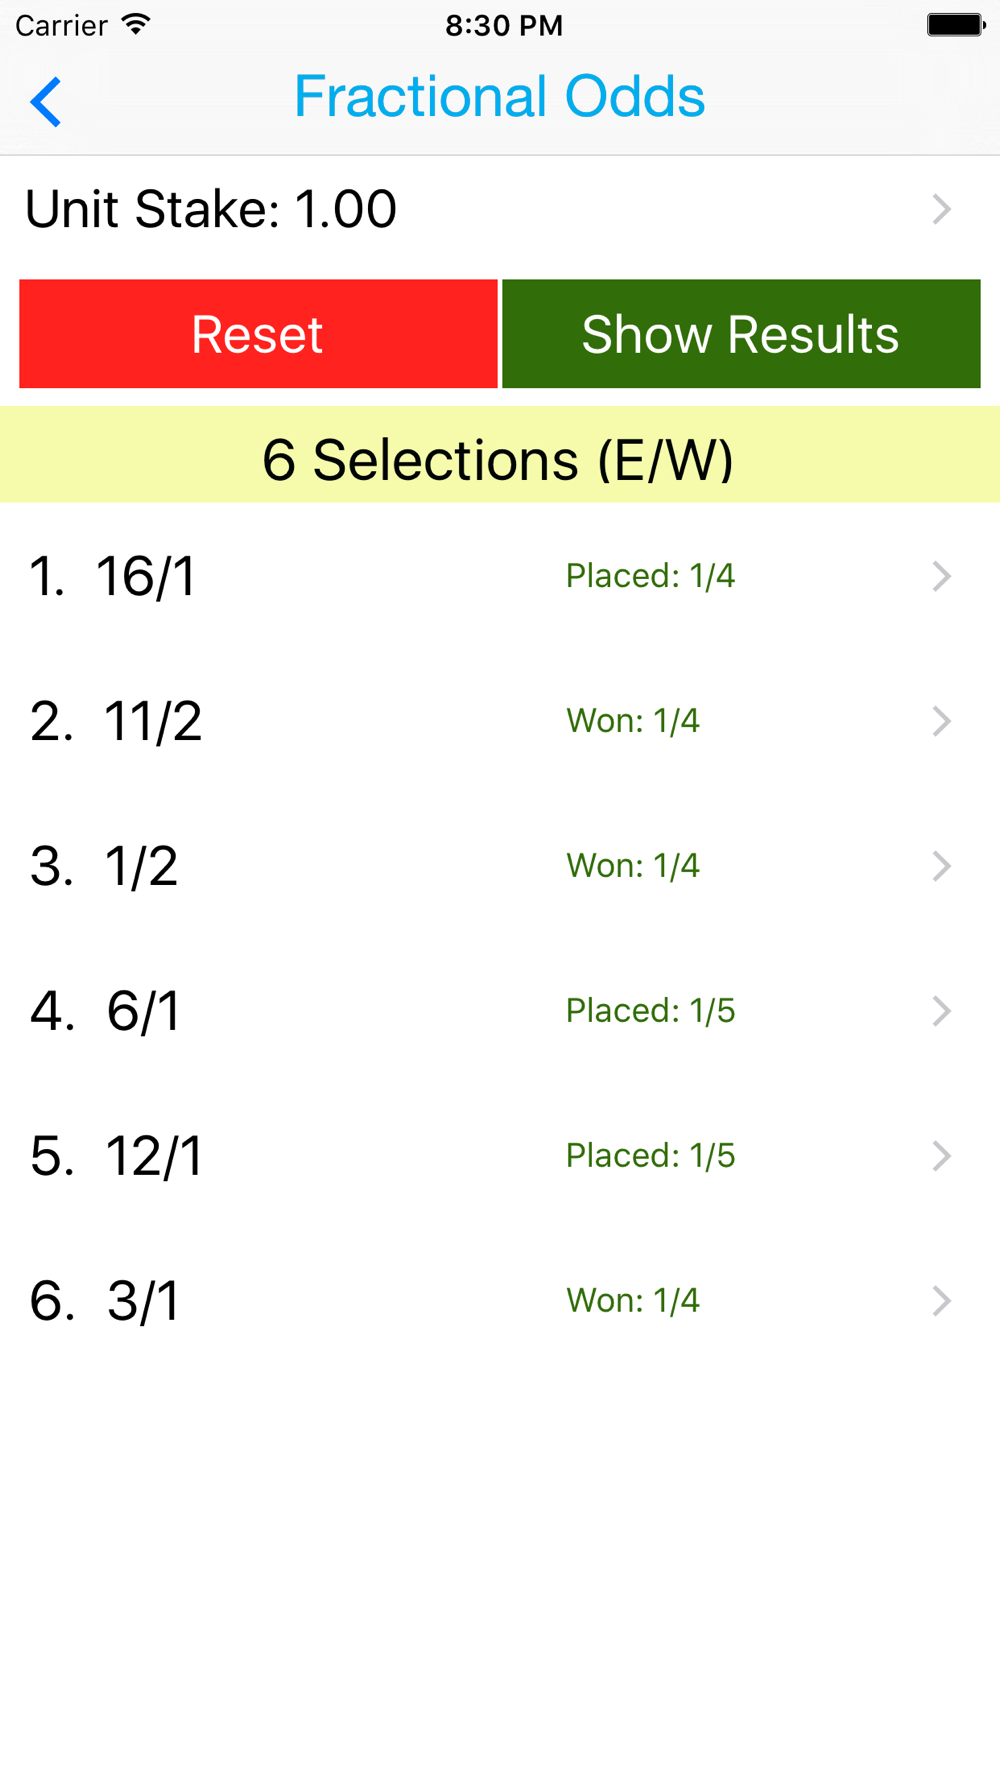
Task: Expand chevron on selection 3 row
Action: tap(941, 866)
